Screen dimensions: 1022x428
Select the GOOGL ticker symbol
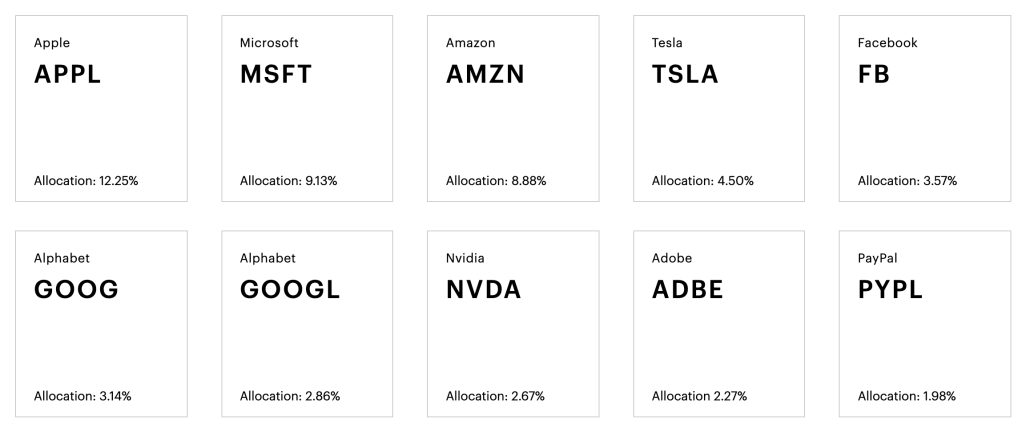pos(290,290)
